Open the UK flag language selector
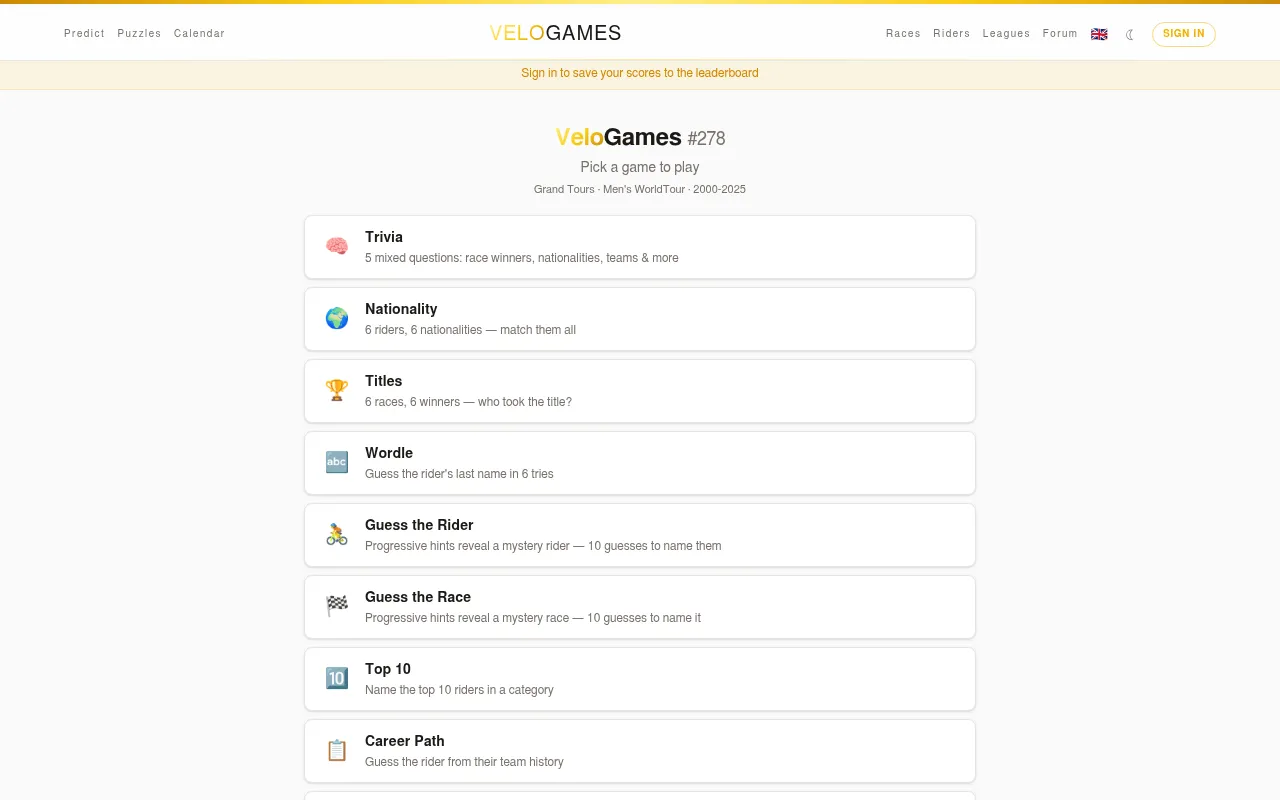This screenshot has width=1280, height=800. point(1099,34)
